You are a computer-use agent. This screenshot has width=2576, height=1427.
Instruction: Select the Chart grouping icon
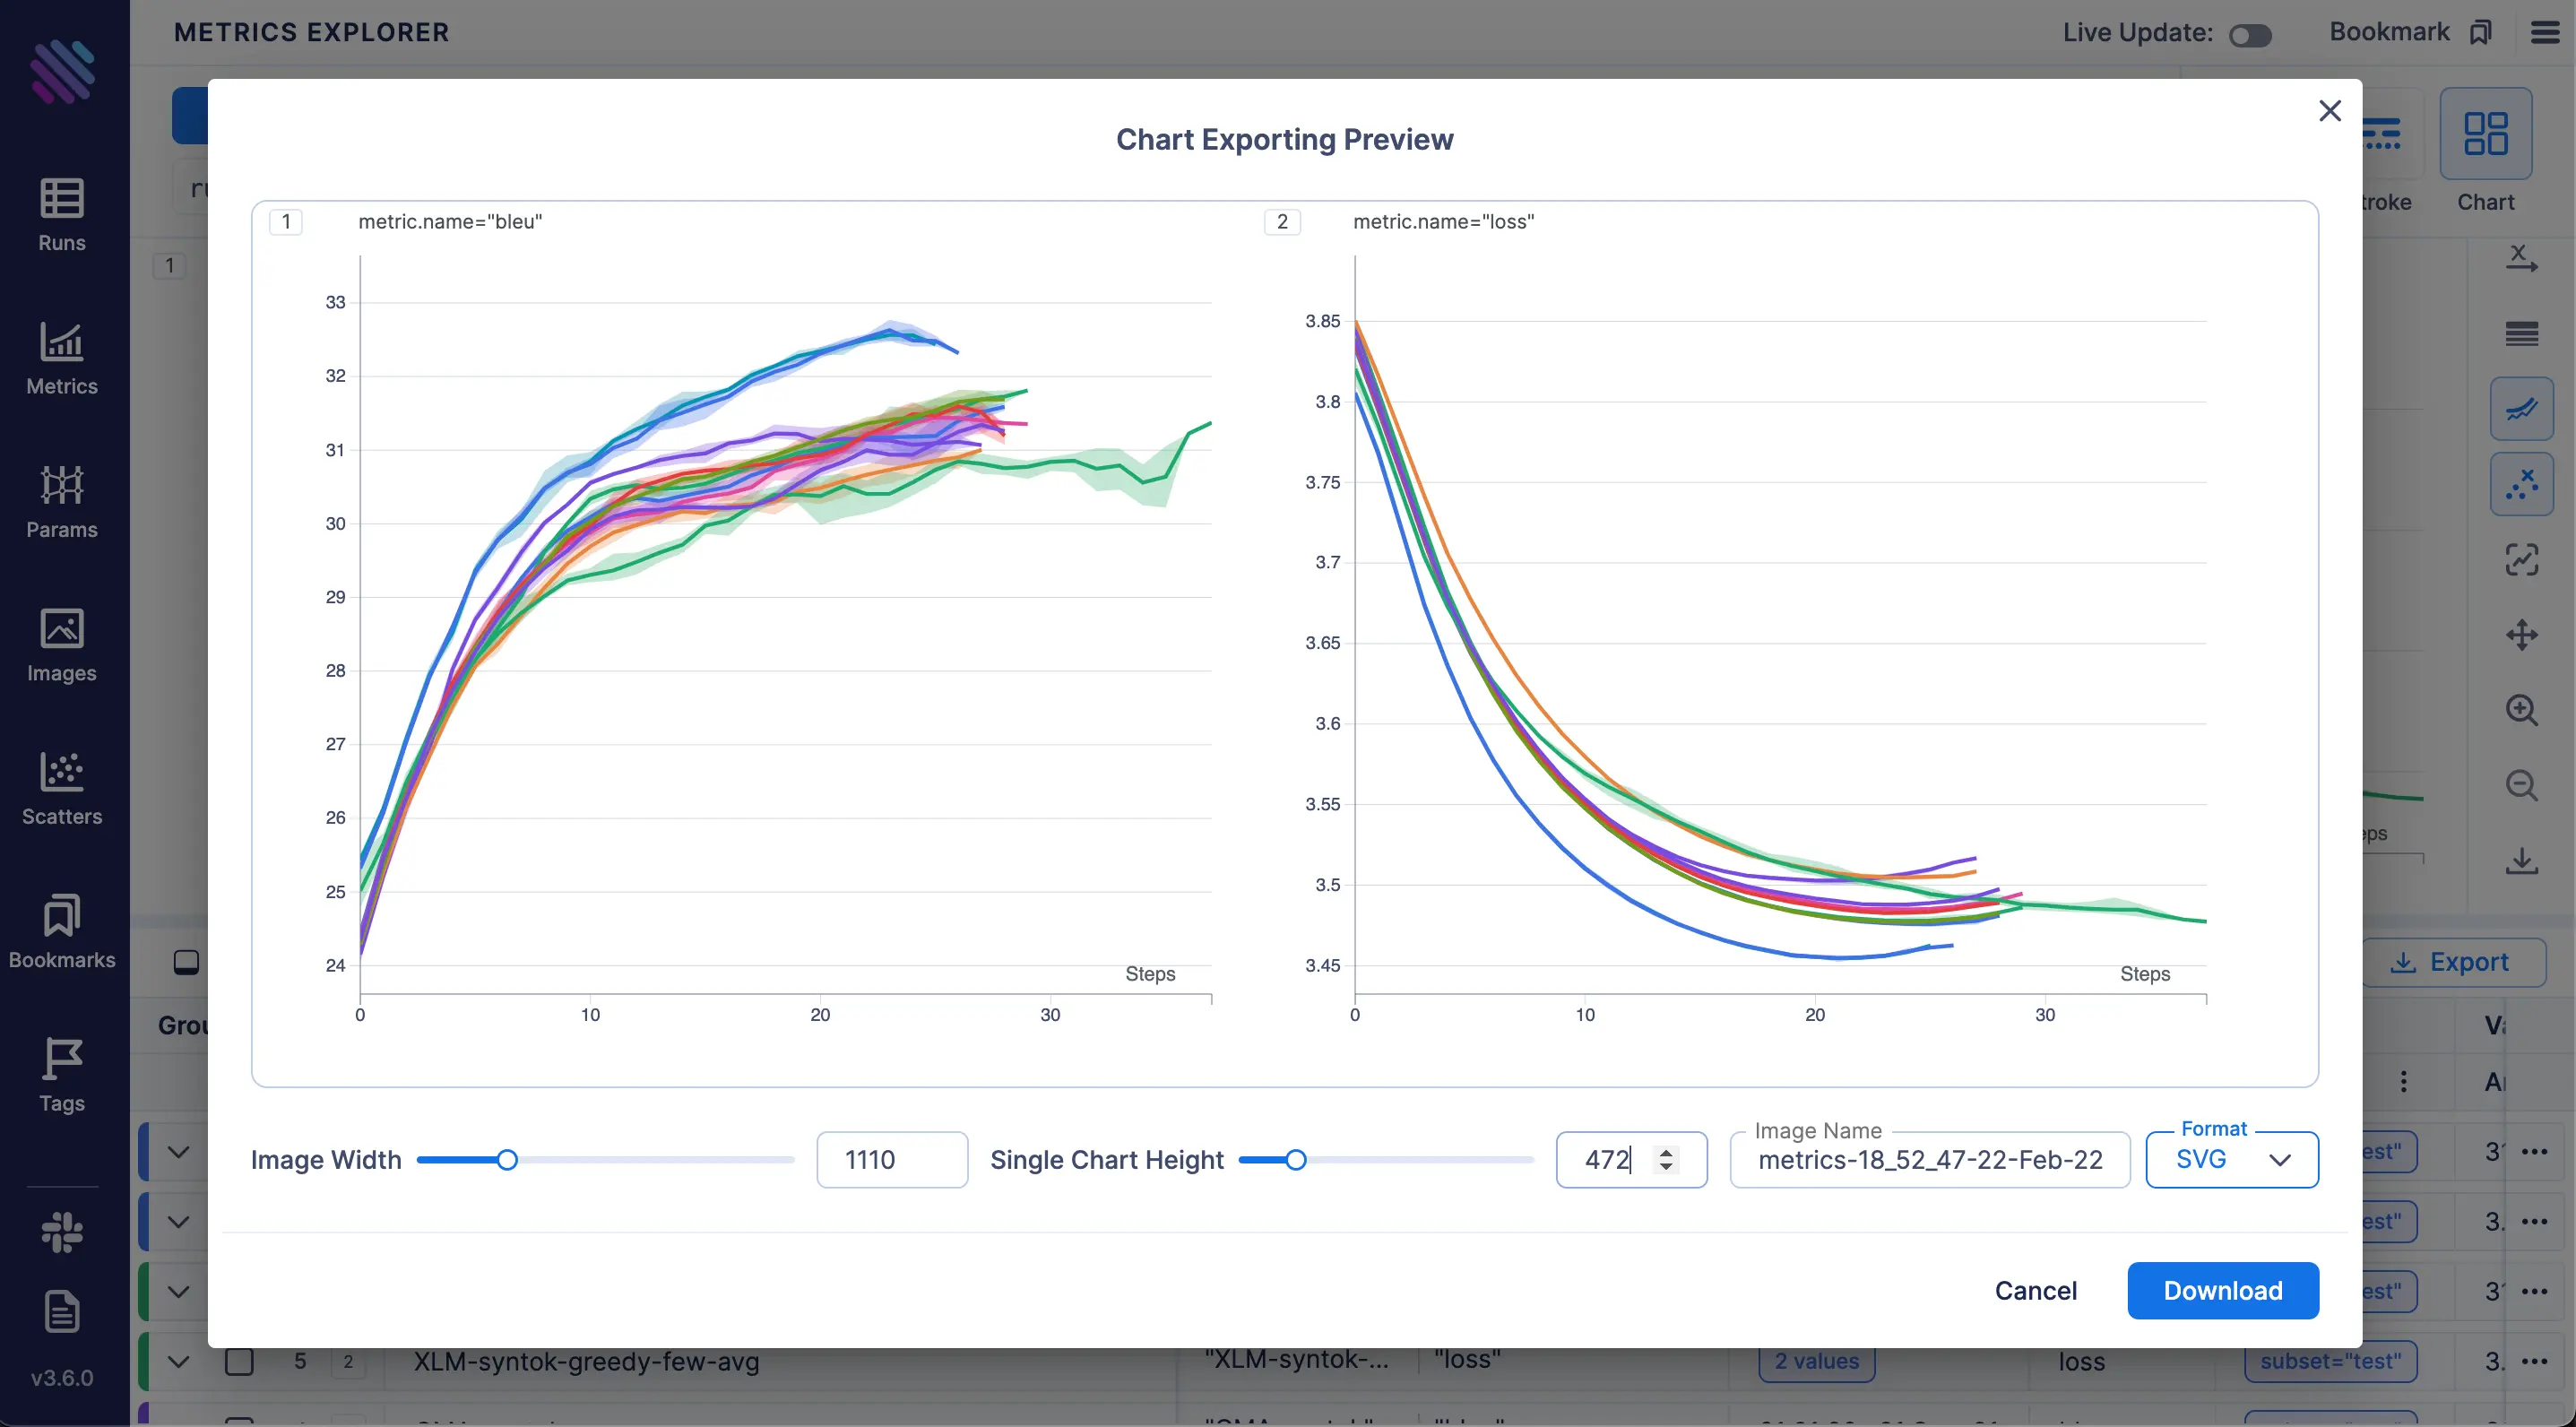click(x=2486, y=133)
